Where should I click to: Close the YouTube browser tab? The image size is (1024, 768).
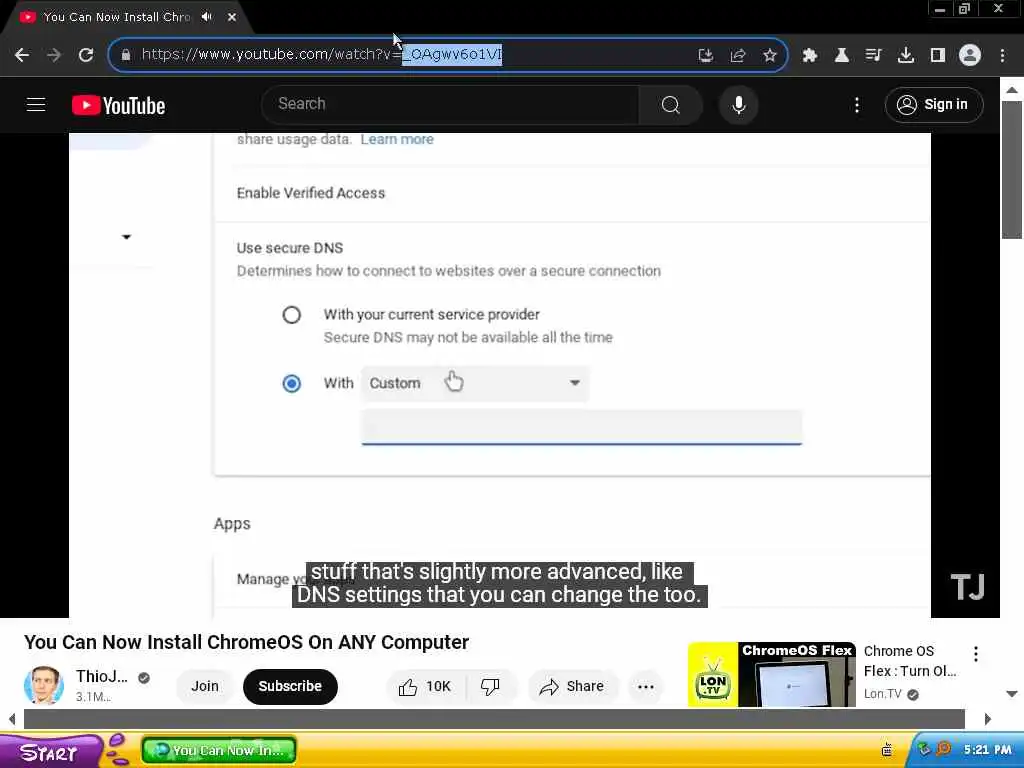pos(232,17)
